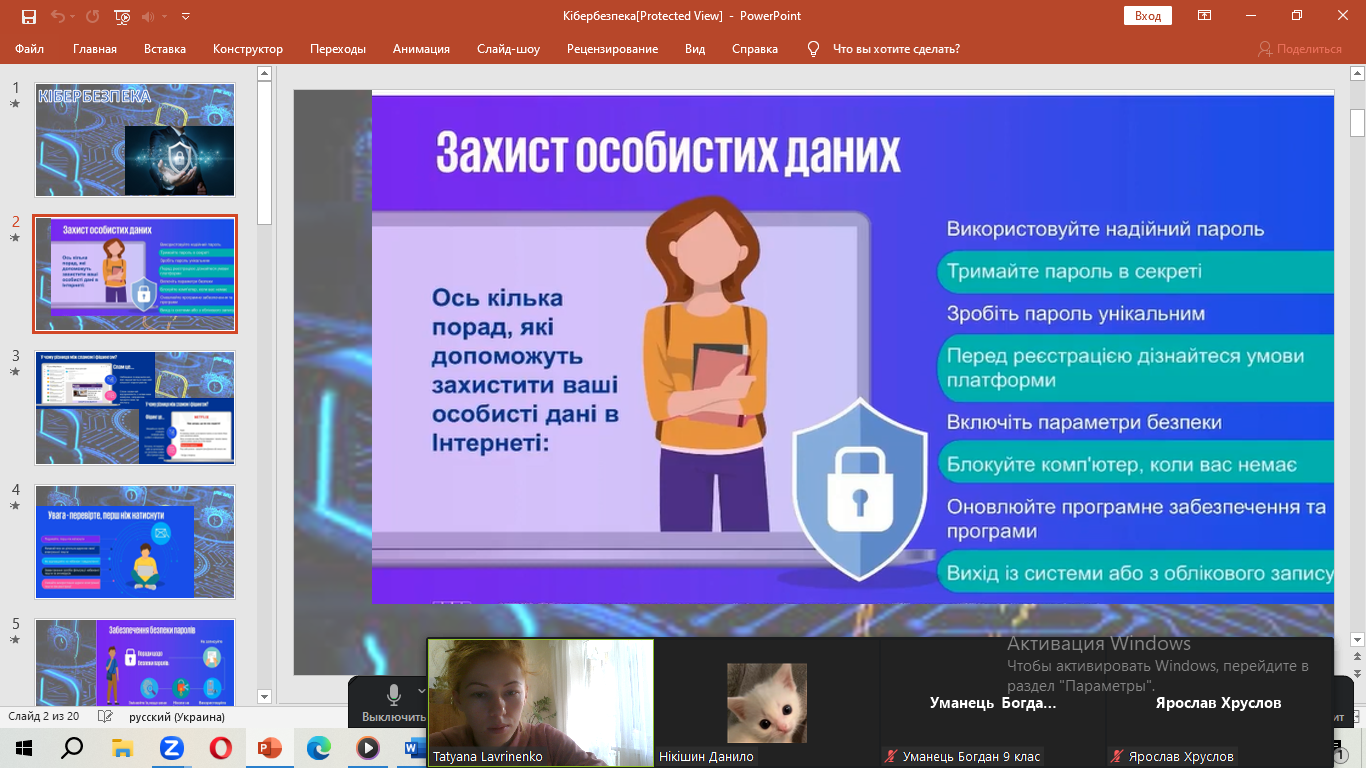The height and width of the screenshot is (768, 1366).
Task: Click the 'Слайд 2 из 20' status text
Action: click(x=44, y=716)
